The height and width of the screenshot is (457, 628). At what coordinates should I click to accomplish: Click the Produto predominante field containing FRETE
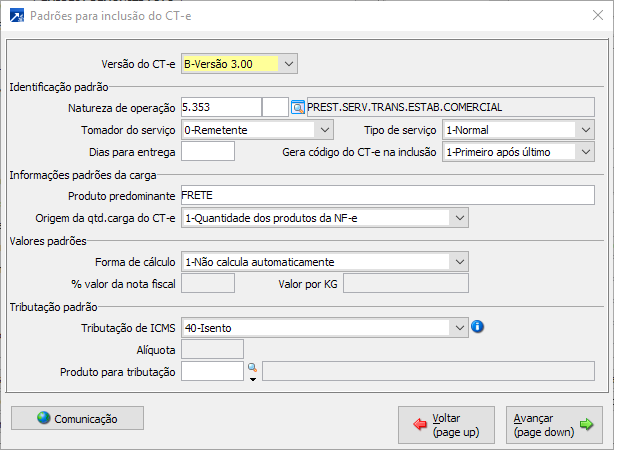388,195
